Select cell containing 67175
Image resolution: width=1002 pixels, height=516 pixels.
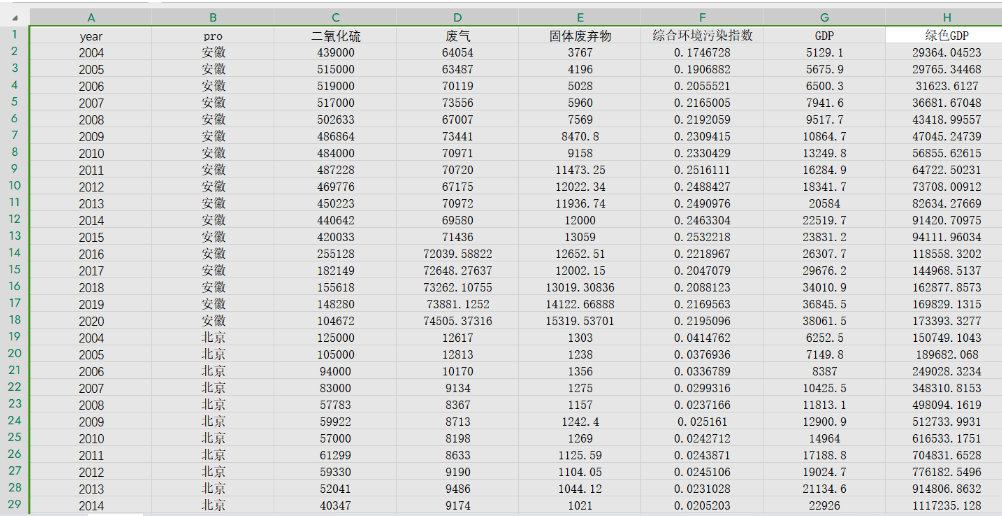[458, 186]
